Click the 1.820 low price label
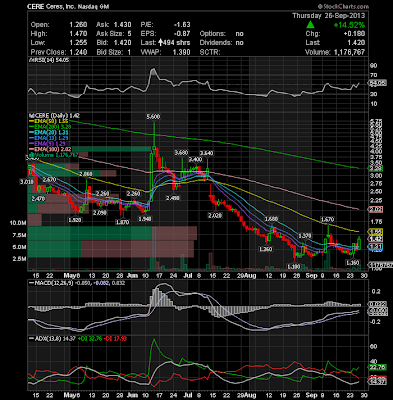 (75, 220)
